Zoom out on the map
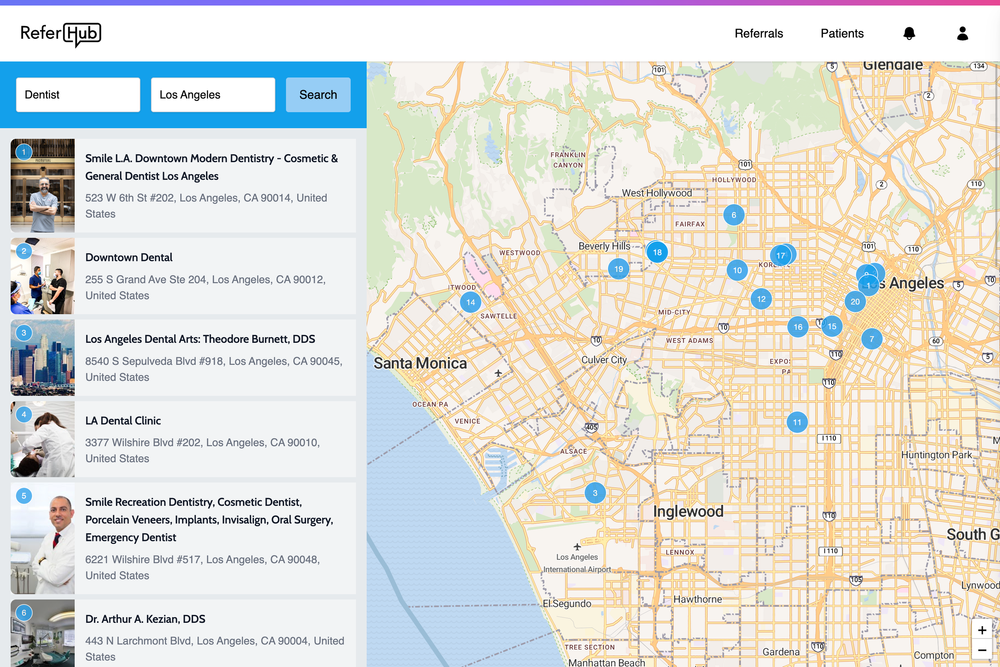This screenshot has height=667, width=1000. pos(982,650)
